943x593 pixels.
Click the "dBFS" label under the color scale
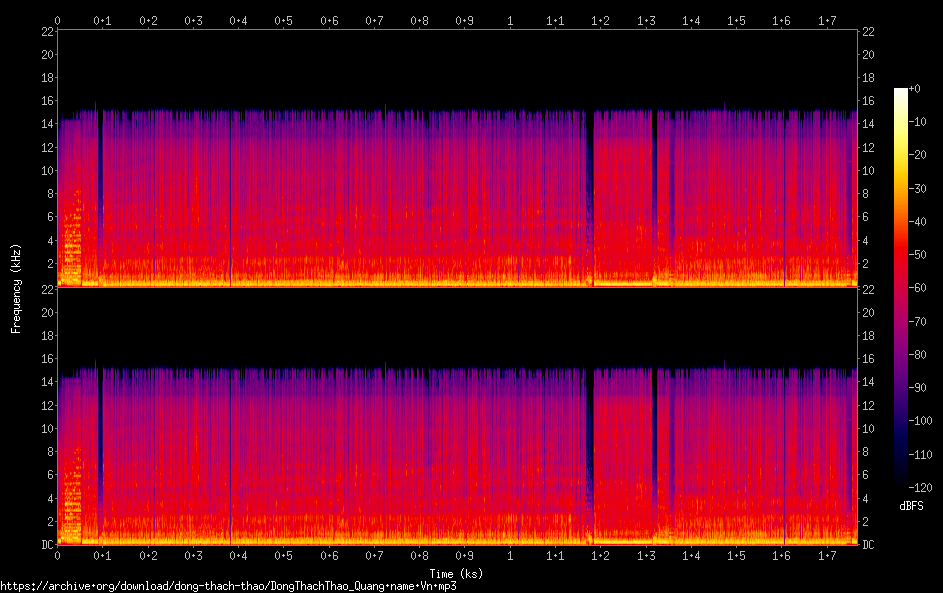point(911,506)
